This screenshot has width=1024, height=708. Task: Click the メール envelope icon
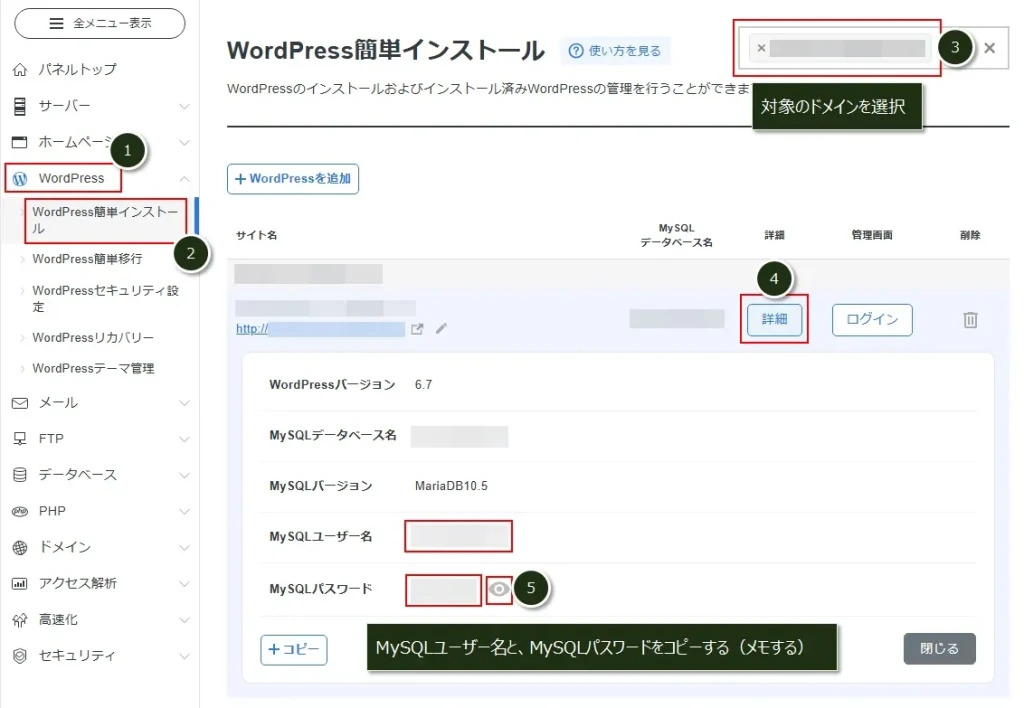point(20,403)
